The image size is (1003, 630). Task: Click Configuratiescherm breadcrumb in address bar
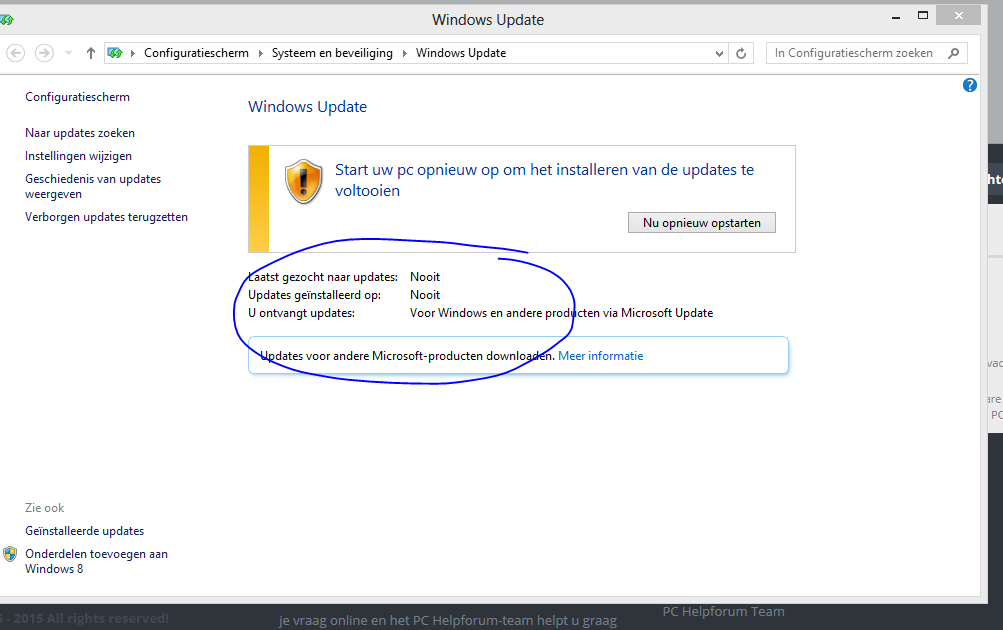[196, 53]
